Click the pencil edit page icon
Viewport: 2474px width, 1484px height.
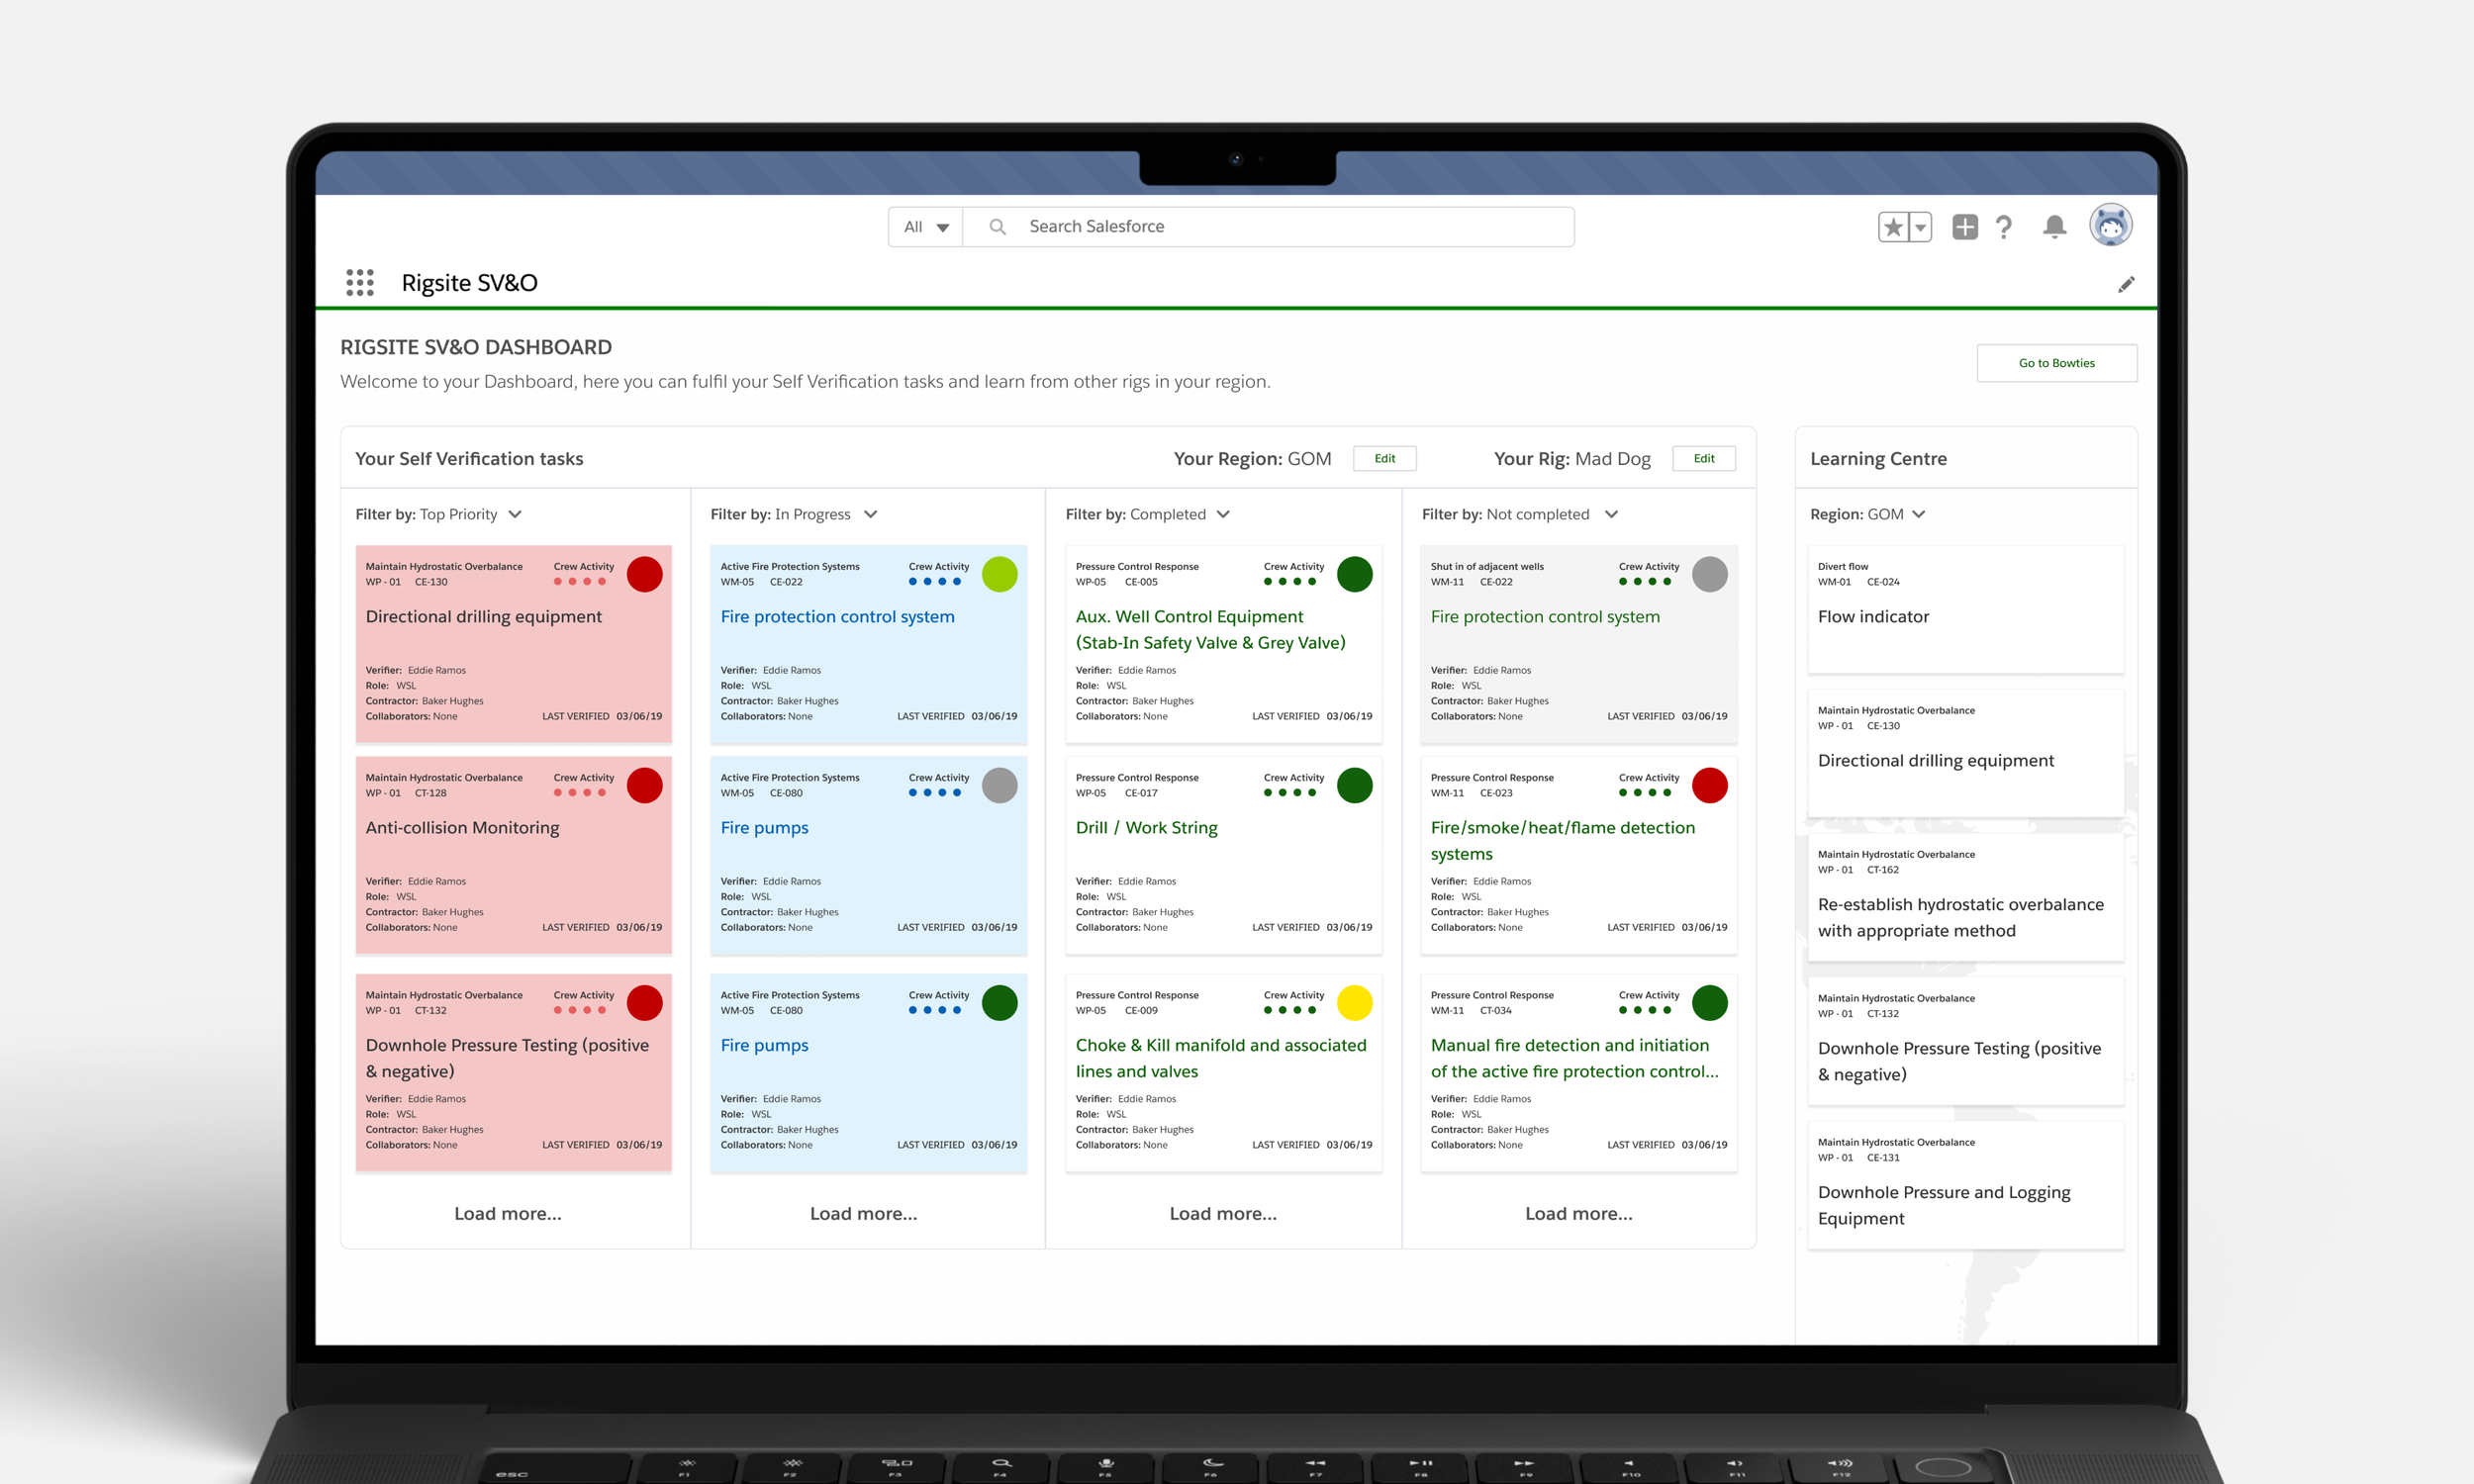point(2126,285)
